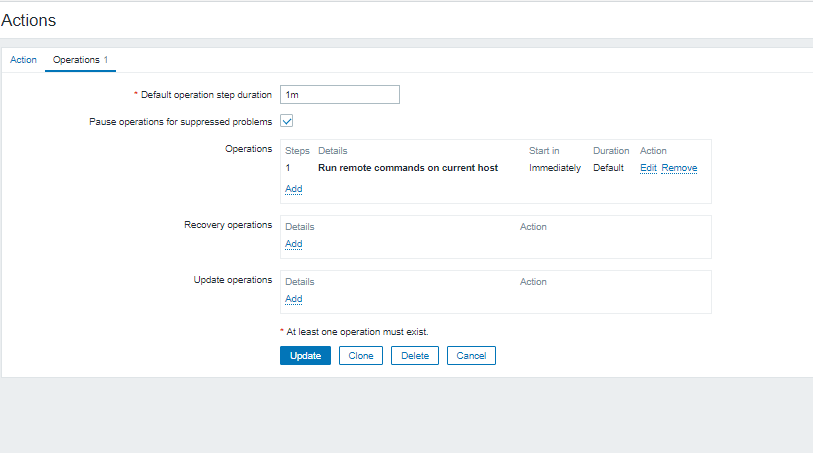Clone this action

point(360,355)
